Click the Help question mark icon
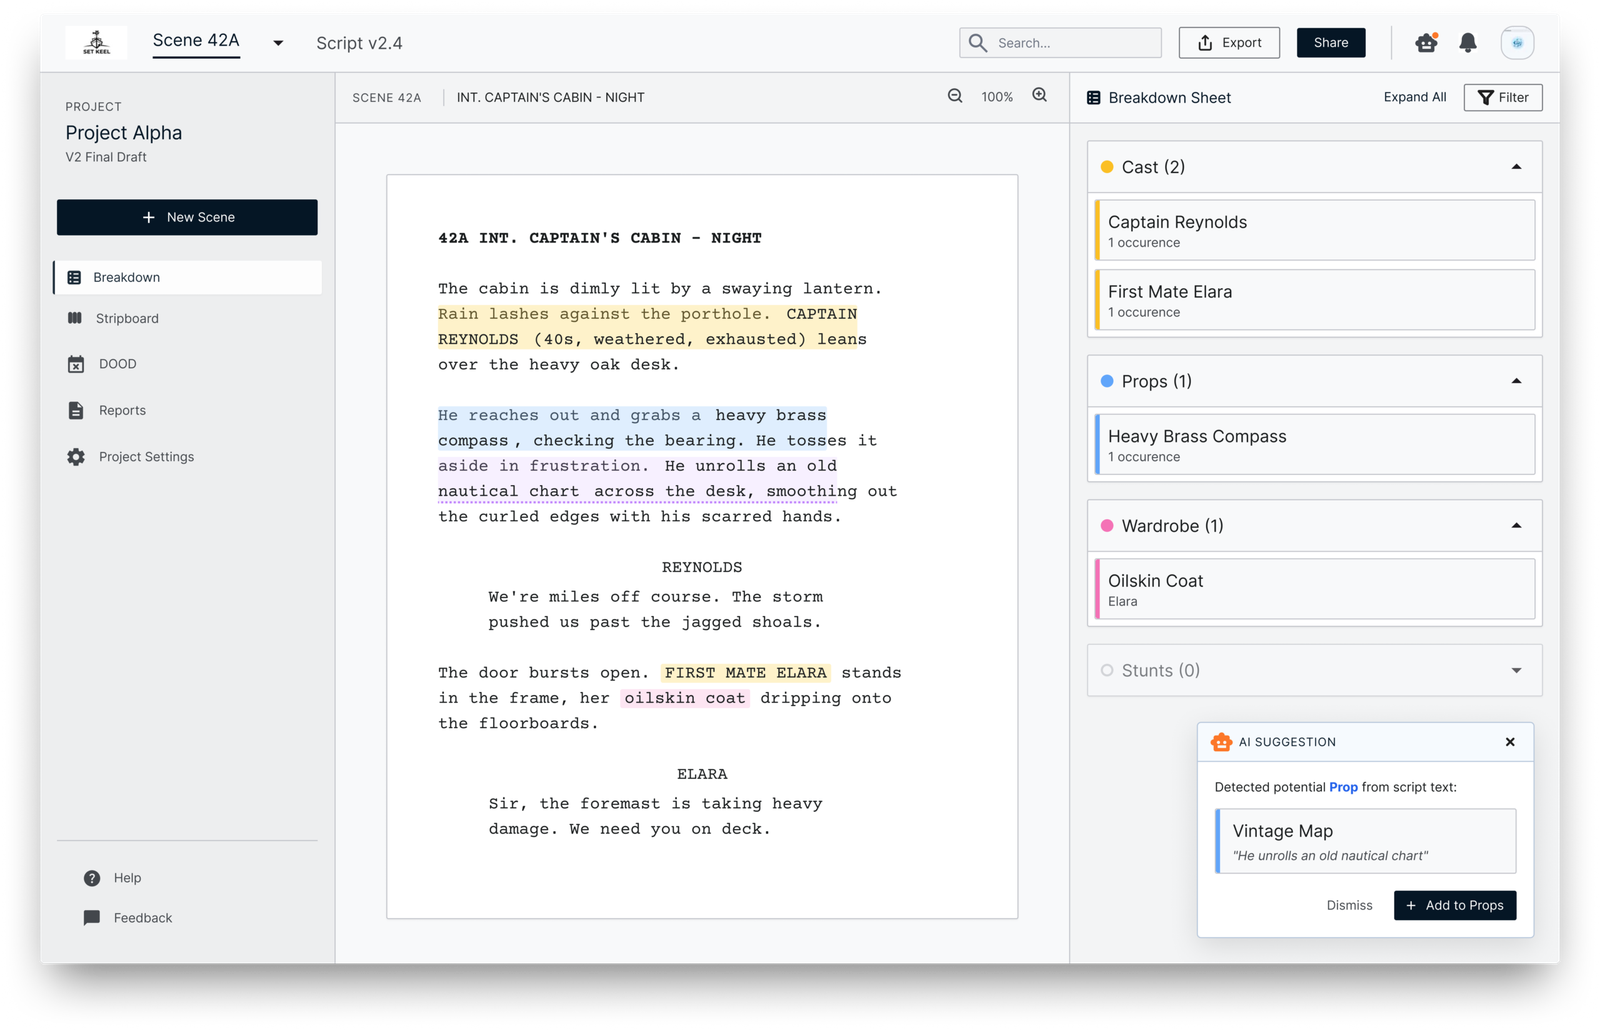The width and height of the screenshot is (1600, 1030). click(92, 877)
